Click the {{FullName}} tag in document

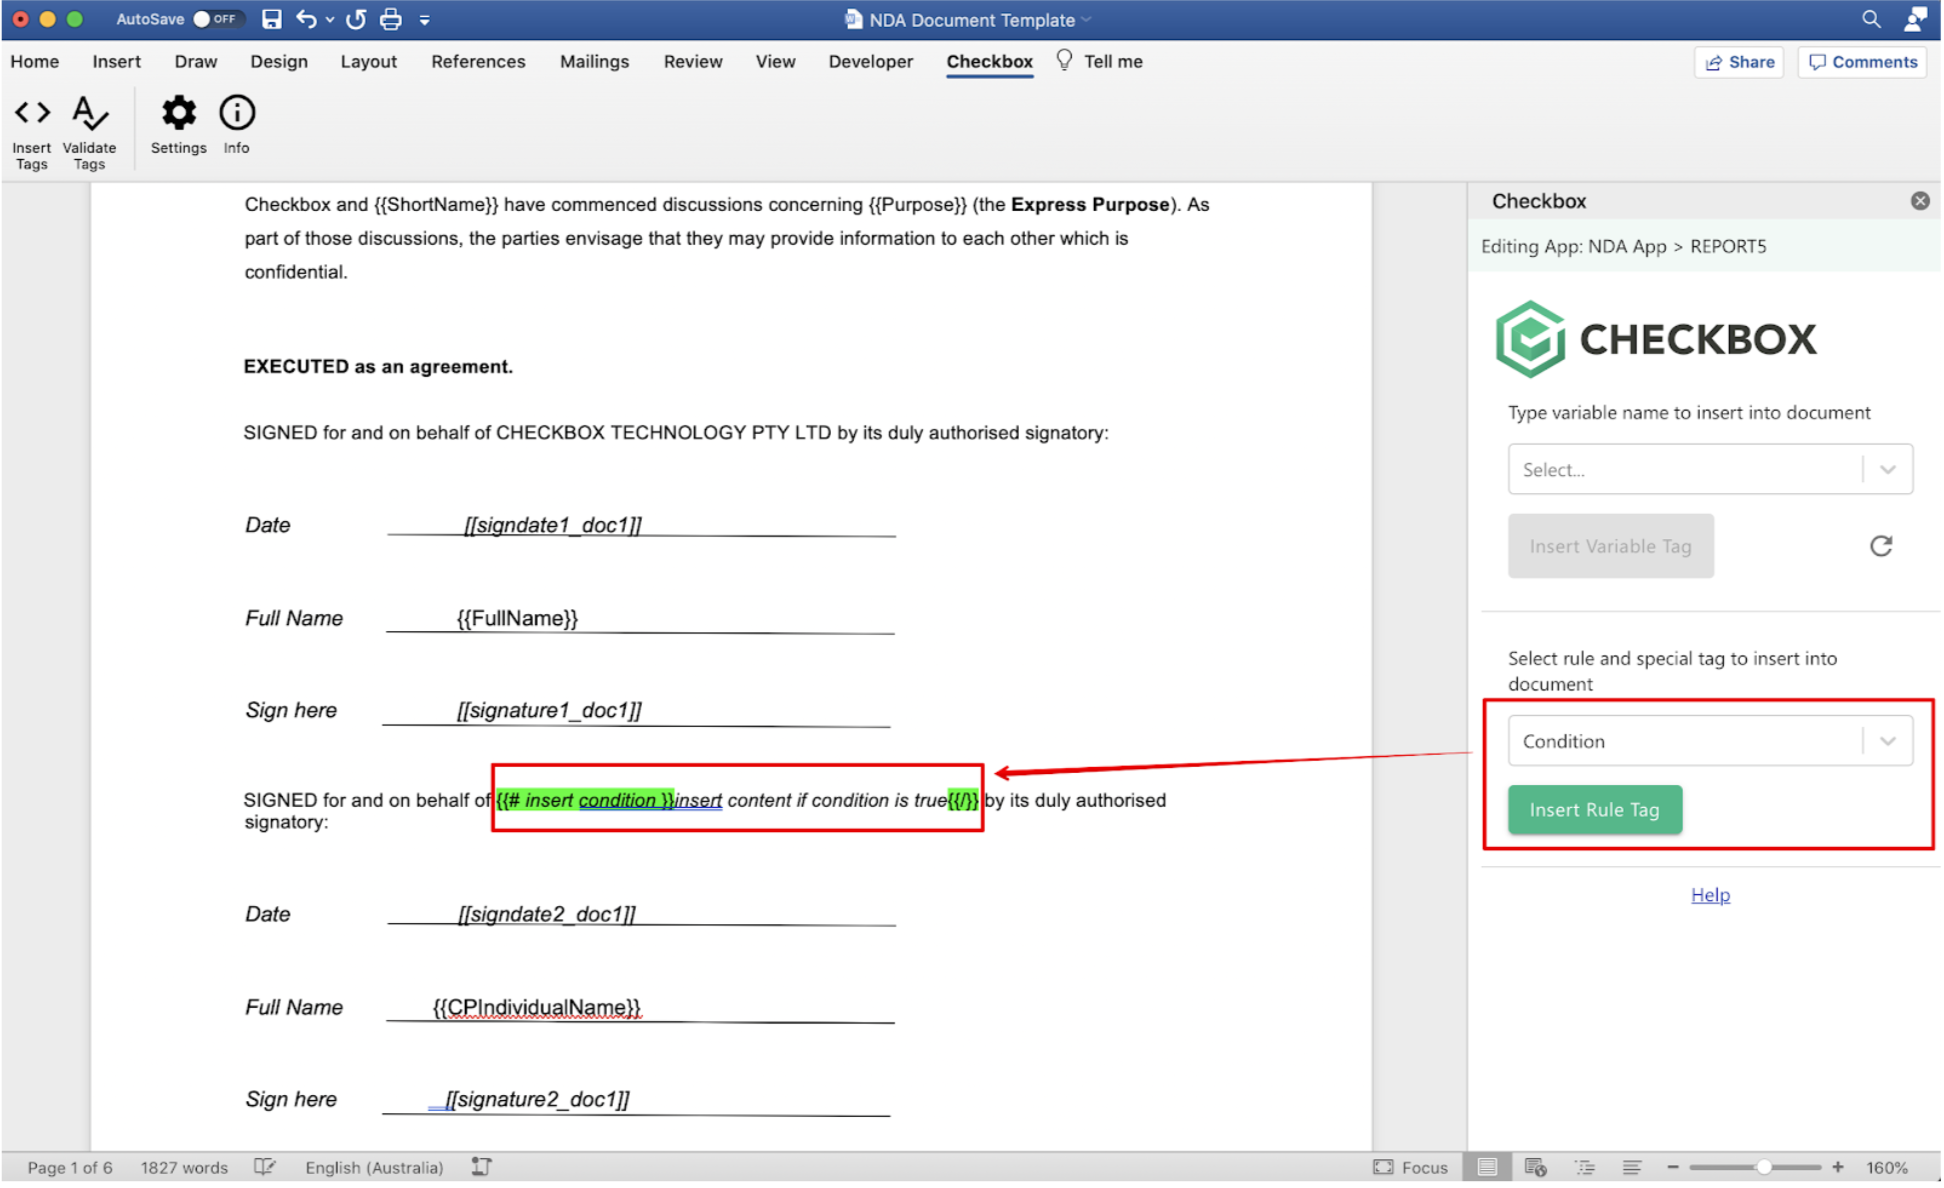coord(517,618)
